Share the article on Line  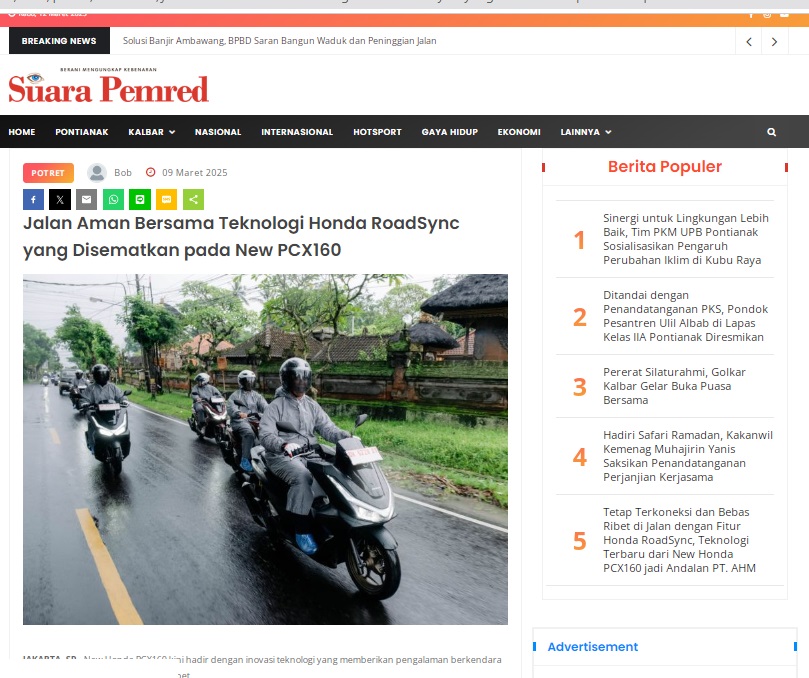tap(140, 200)
